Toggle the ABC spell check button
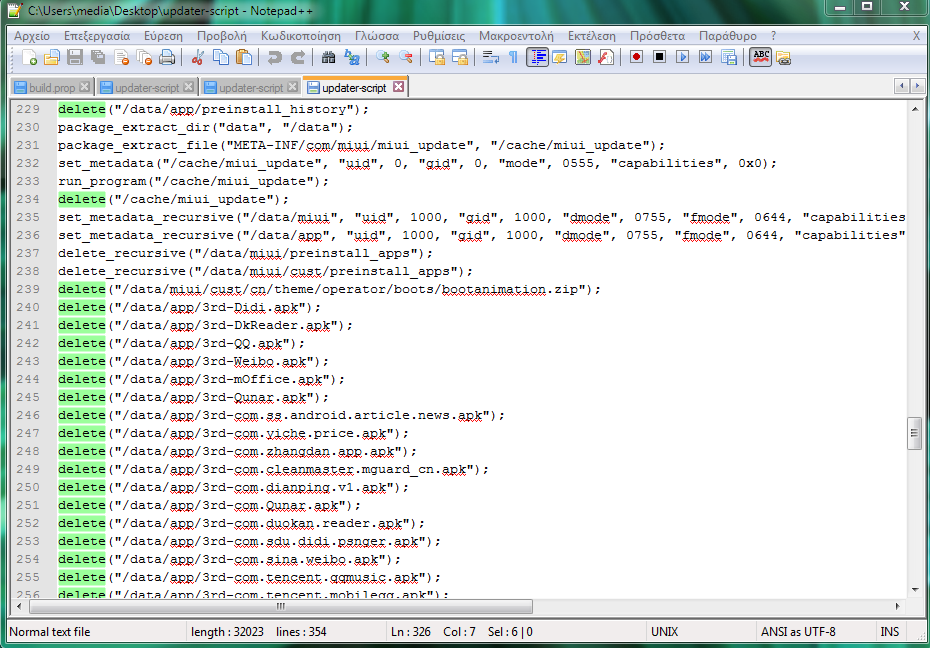The width and height of the screenshot is (930, 648). coord(761,57)
